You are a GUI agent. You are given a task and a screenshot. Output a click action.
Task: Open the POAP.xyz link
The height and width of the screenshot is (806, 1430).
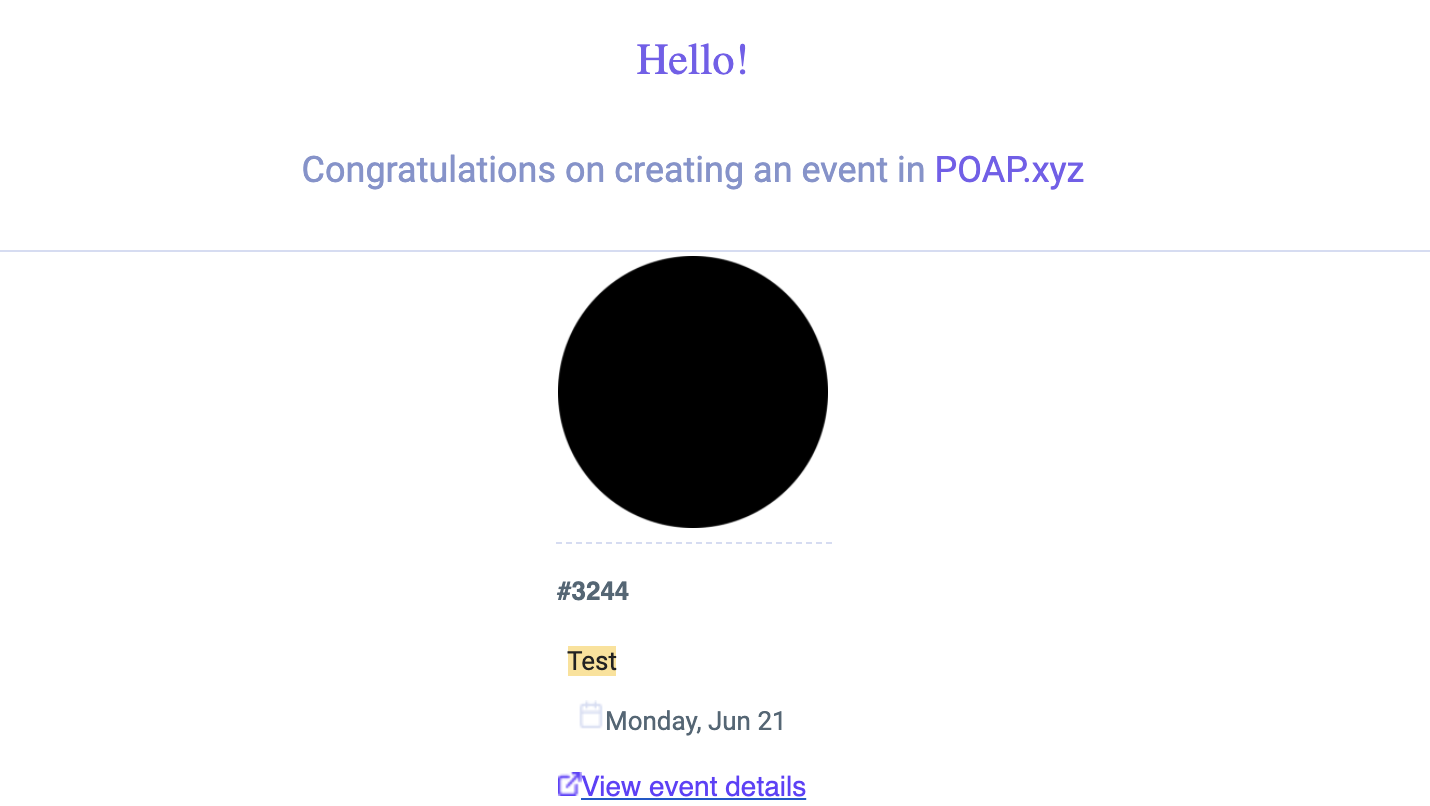click(1009, 170)
